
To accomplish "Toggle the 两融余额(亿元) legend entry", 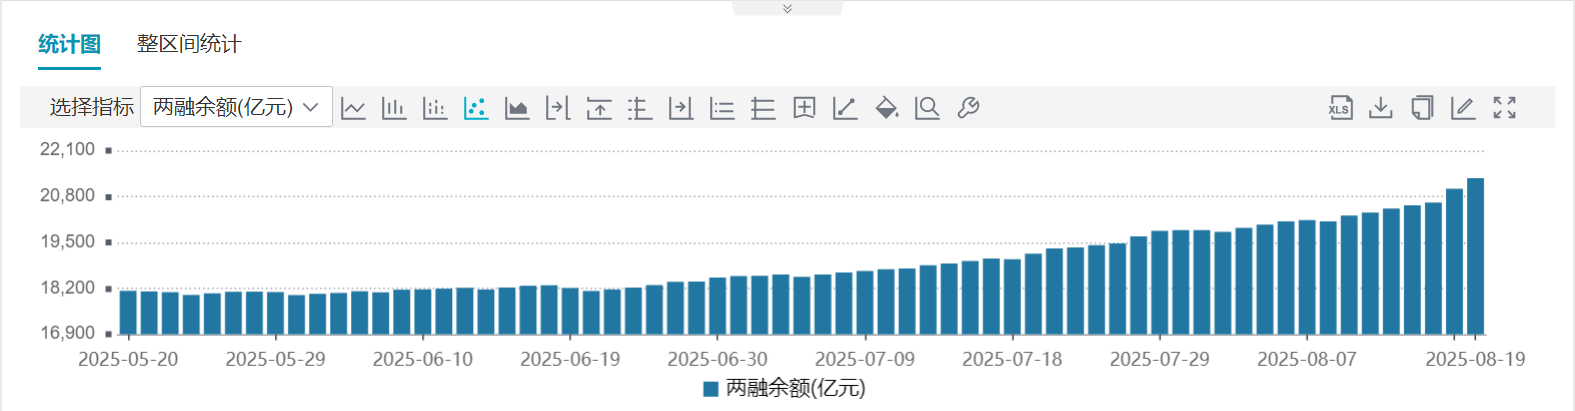I will pos(784,388).
